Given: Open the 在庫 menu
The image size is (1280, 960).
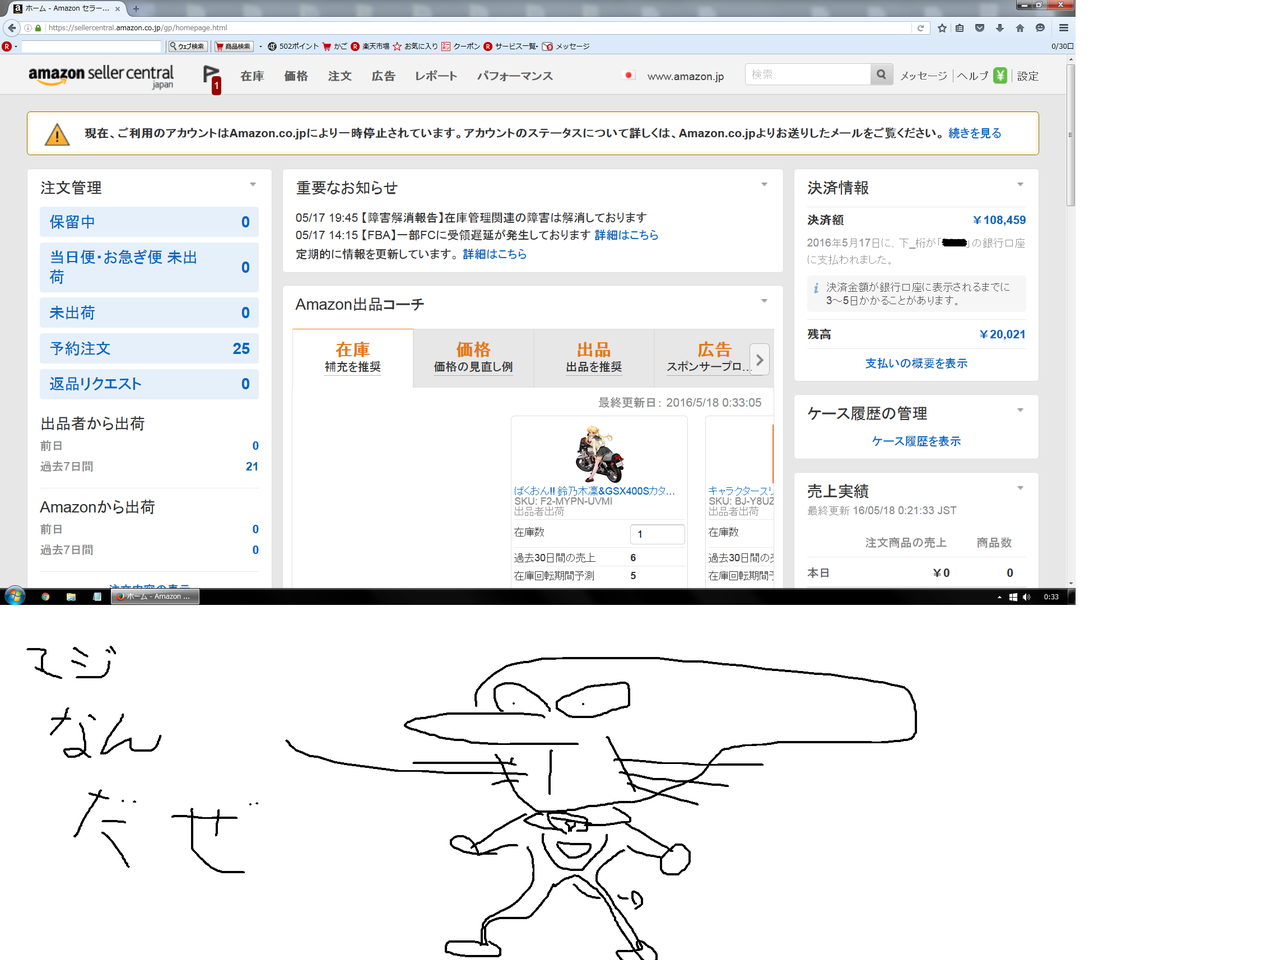Looking at the screenshot, I should 252,76.
